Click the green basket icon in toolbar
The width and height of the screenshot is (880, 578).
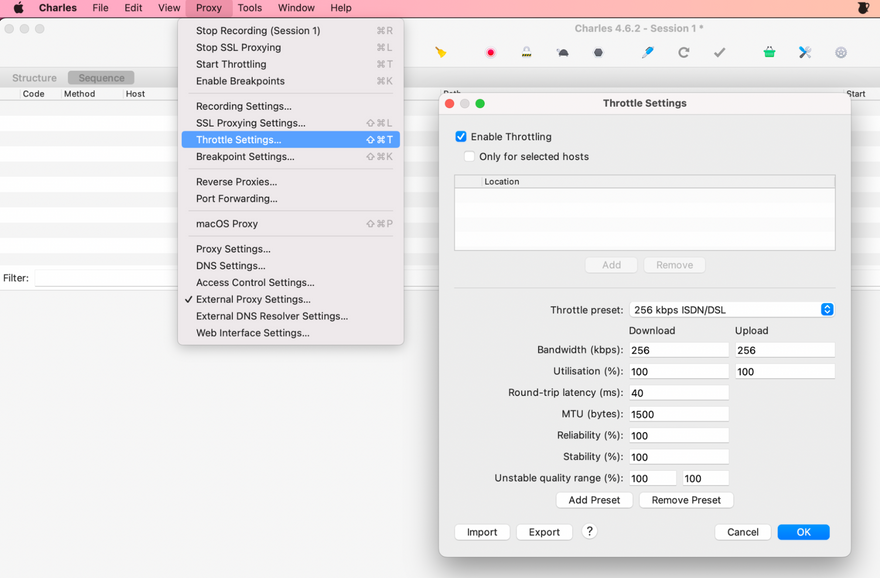point(769,52)
